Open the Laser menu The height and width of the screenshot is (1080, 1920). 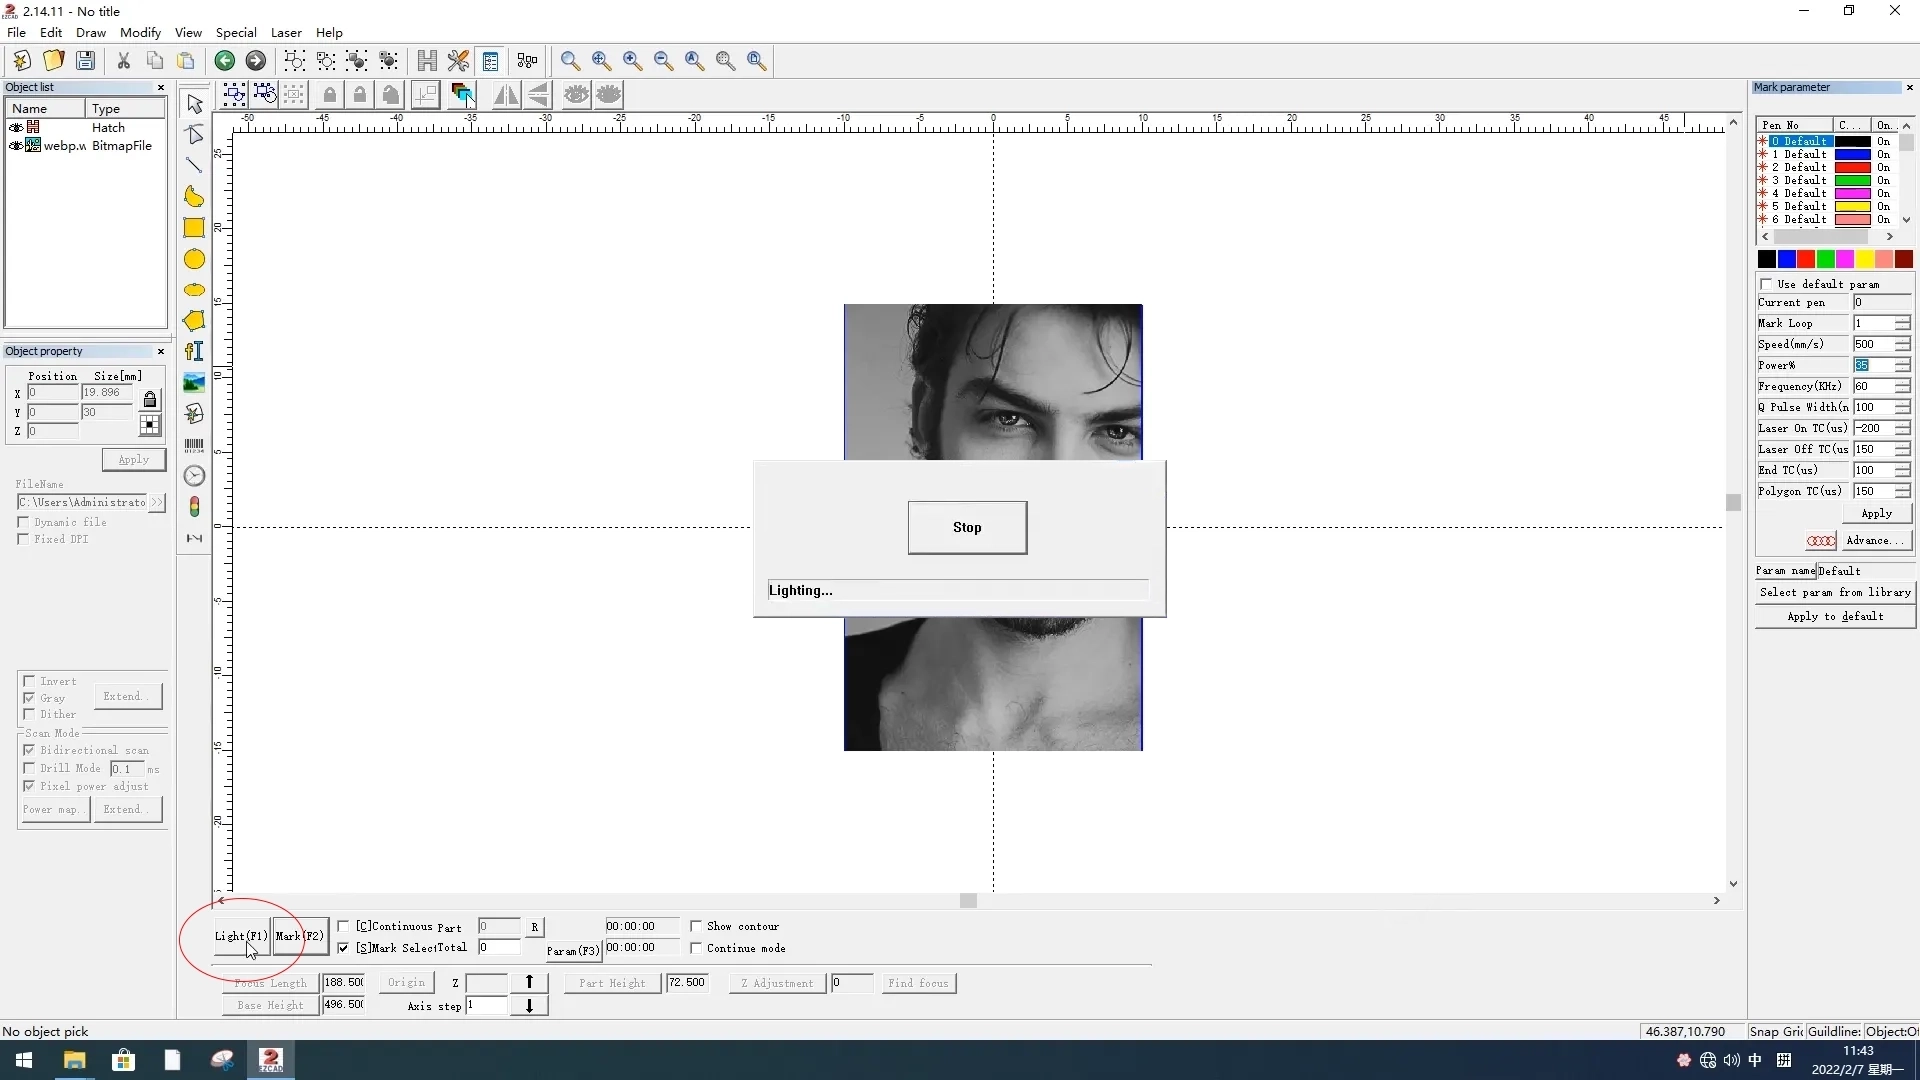pyautogui.click(x=287, y=33)
